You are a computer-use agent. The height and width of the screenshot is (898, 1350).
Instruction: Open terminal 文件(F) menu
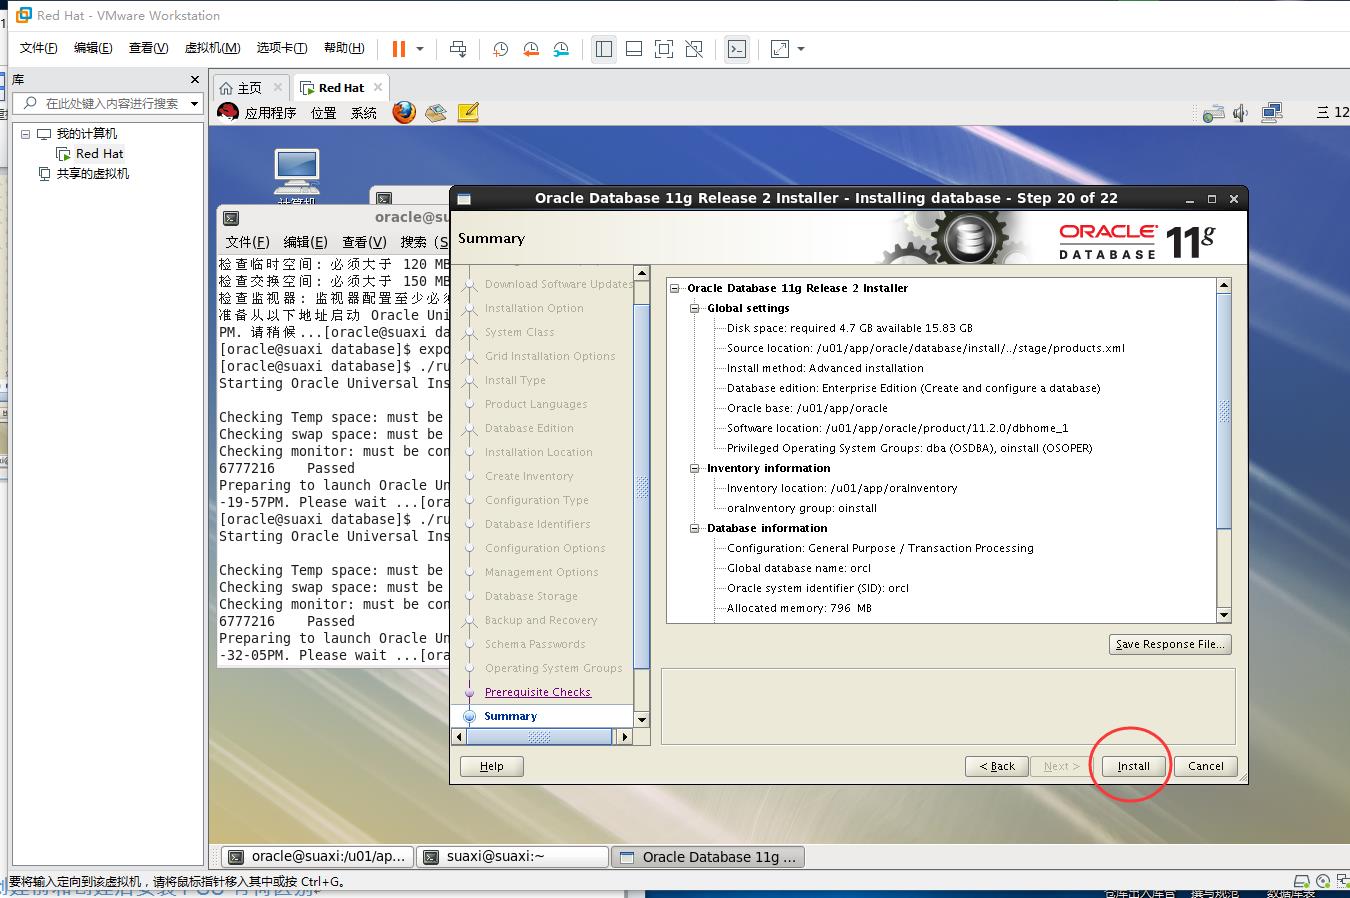pyautogui.click(x=247, y=242)
